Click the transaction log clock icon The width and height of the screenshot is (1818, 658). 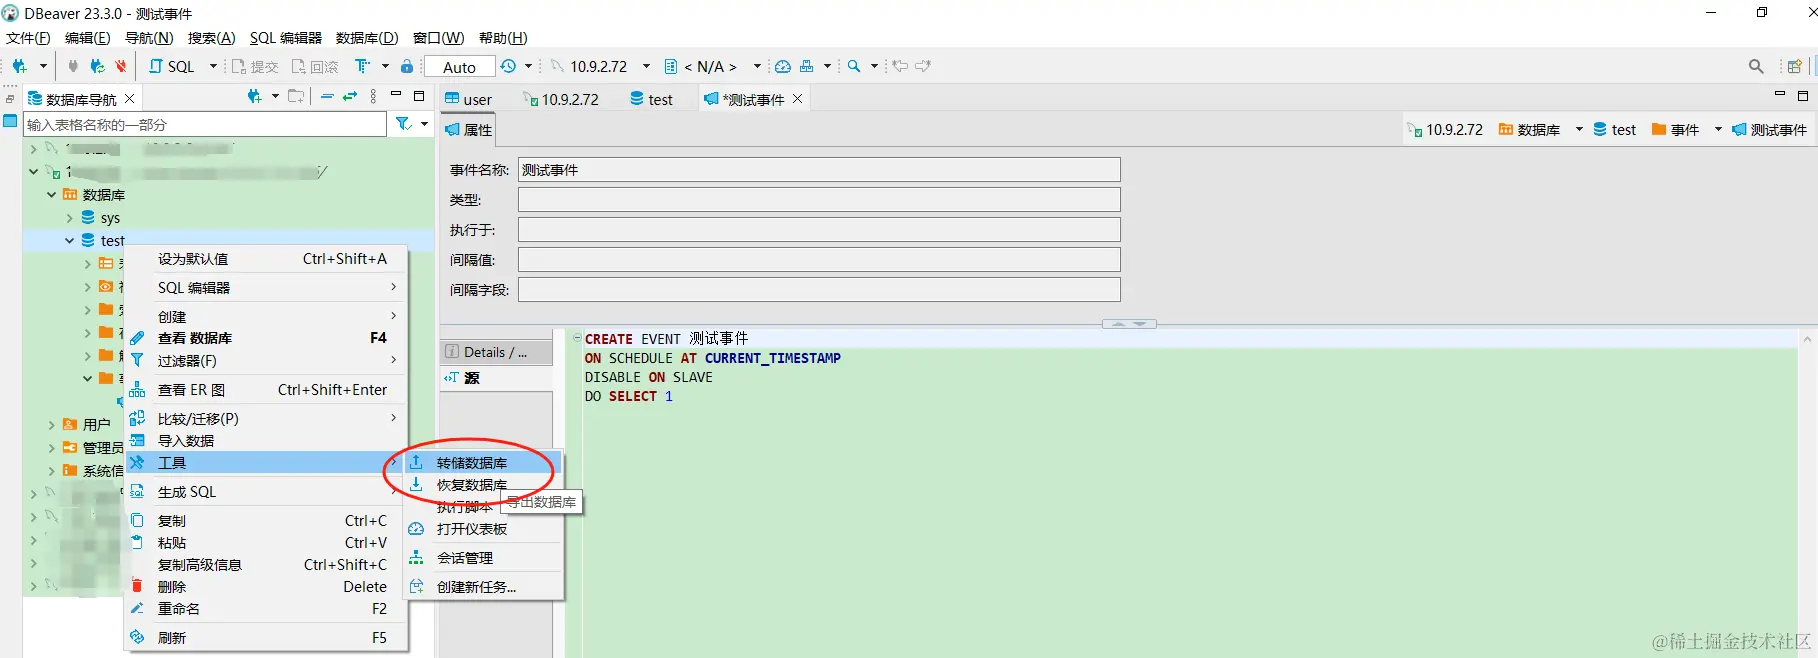point(509,66)
